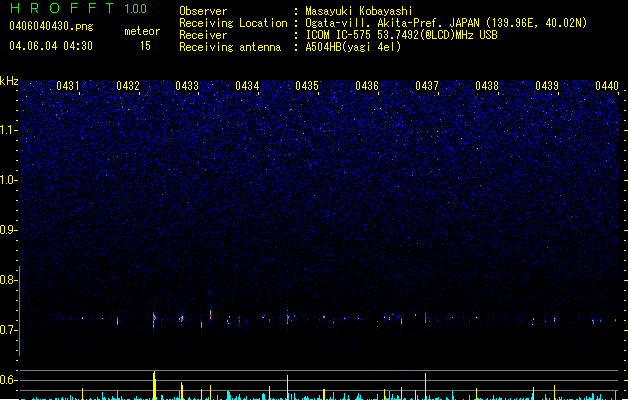The image size is (629, 400).
Task: Click the 0436 time marker
Action: coord(367,86)
